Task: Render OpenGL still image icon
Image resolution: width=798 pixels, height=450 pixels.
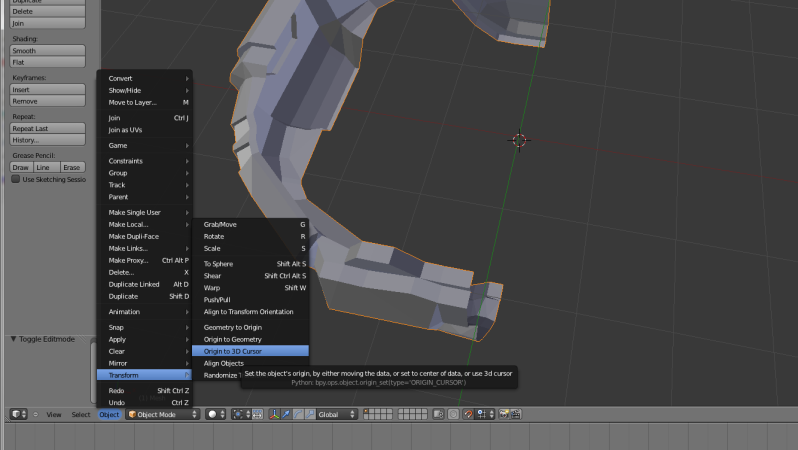Action: coord(504,414)
